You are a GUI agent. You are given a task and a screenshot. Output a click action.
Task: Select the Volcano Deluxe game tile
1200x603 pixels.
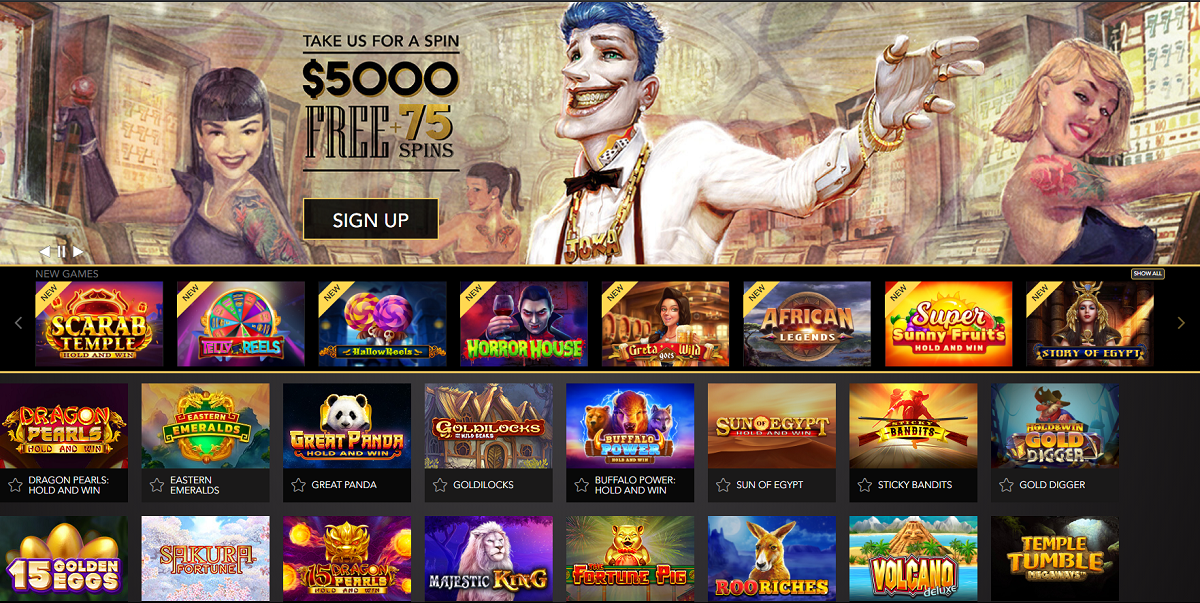pos(913,558)
